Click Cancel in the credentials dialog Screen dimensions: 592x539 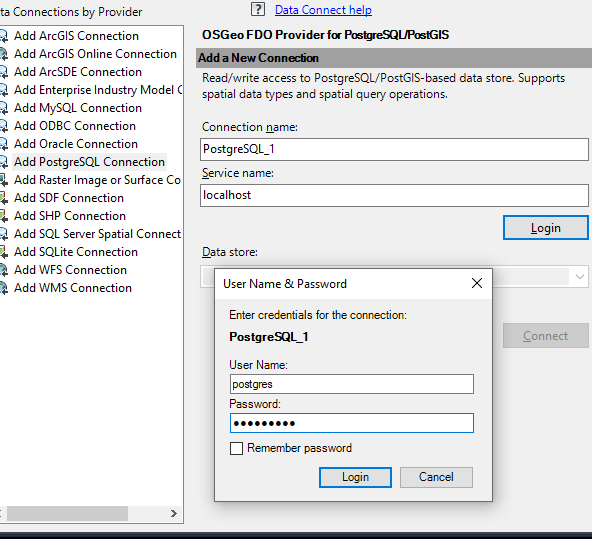(436, 477)
